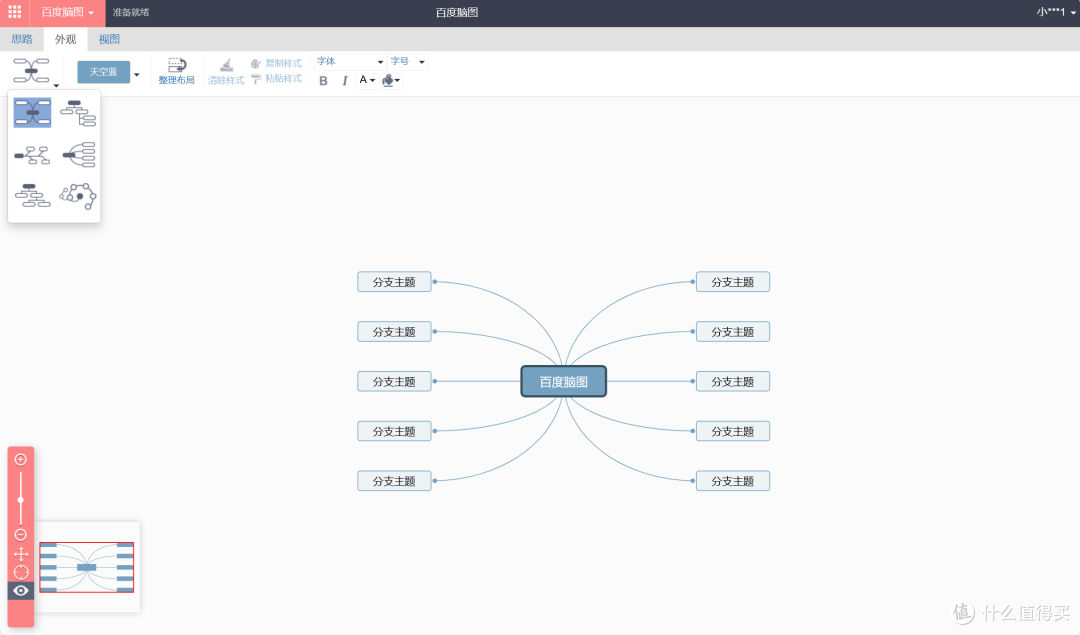
Task: Select the bracket structure layout template
Action: (78, 155)
